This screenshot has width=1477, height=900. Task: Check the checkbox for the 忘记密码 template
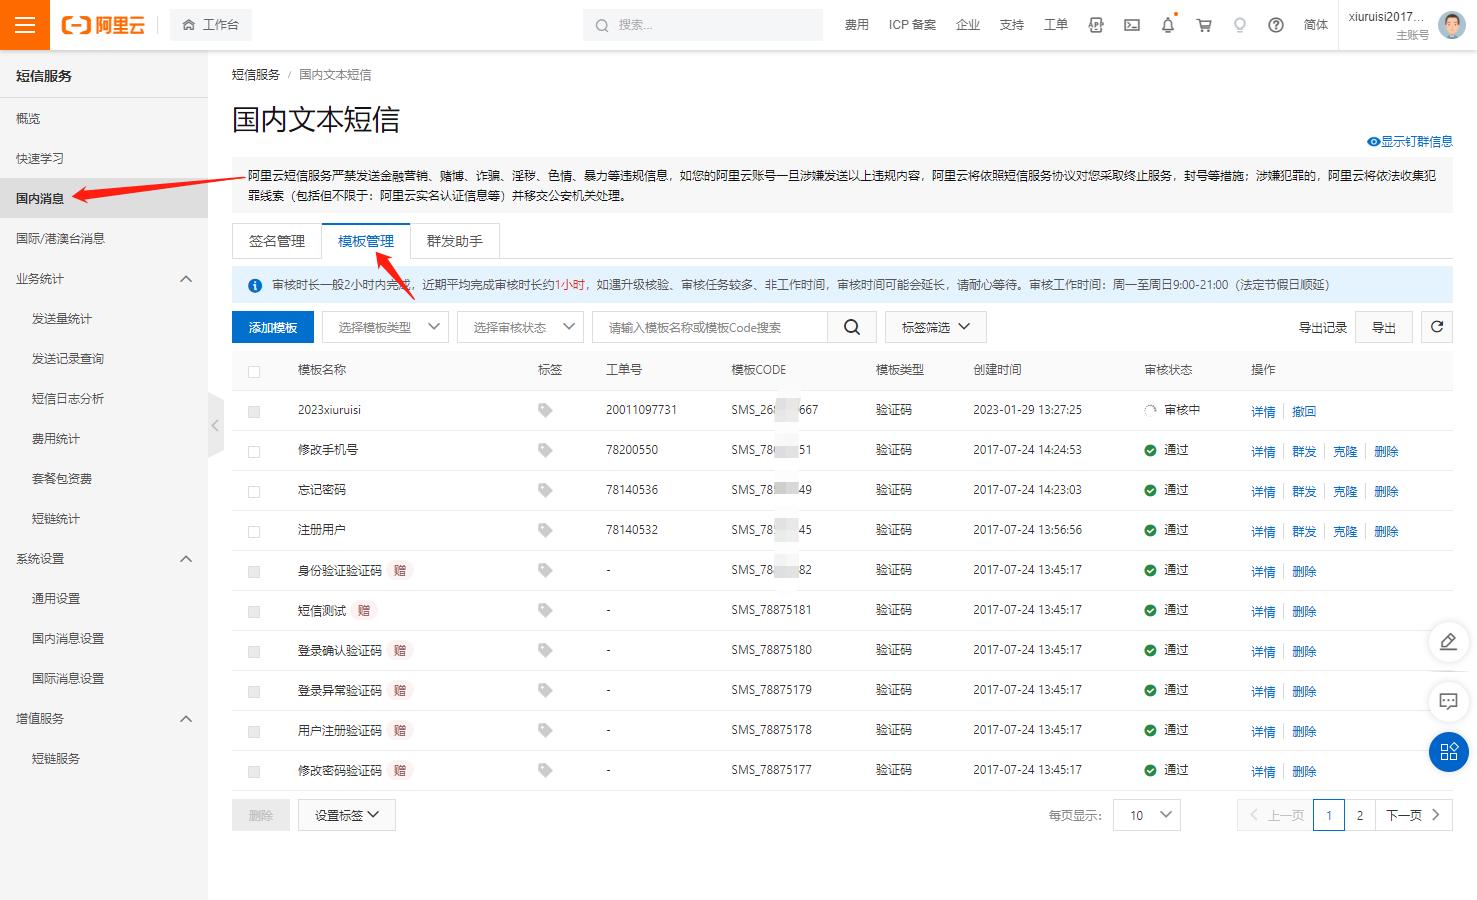click(x=254, y=489)
